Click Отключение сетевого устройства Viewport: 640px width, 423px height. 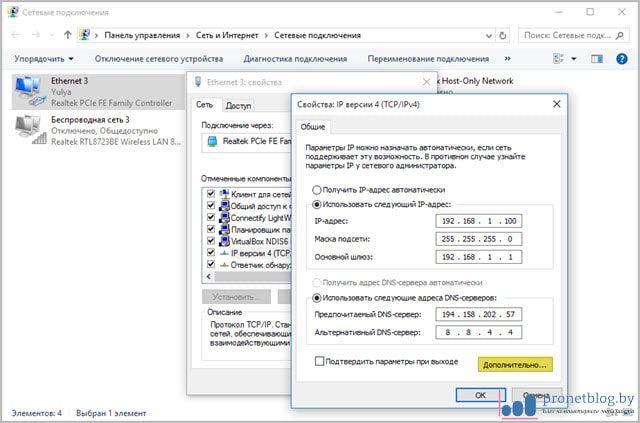[159, 59]
